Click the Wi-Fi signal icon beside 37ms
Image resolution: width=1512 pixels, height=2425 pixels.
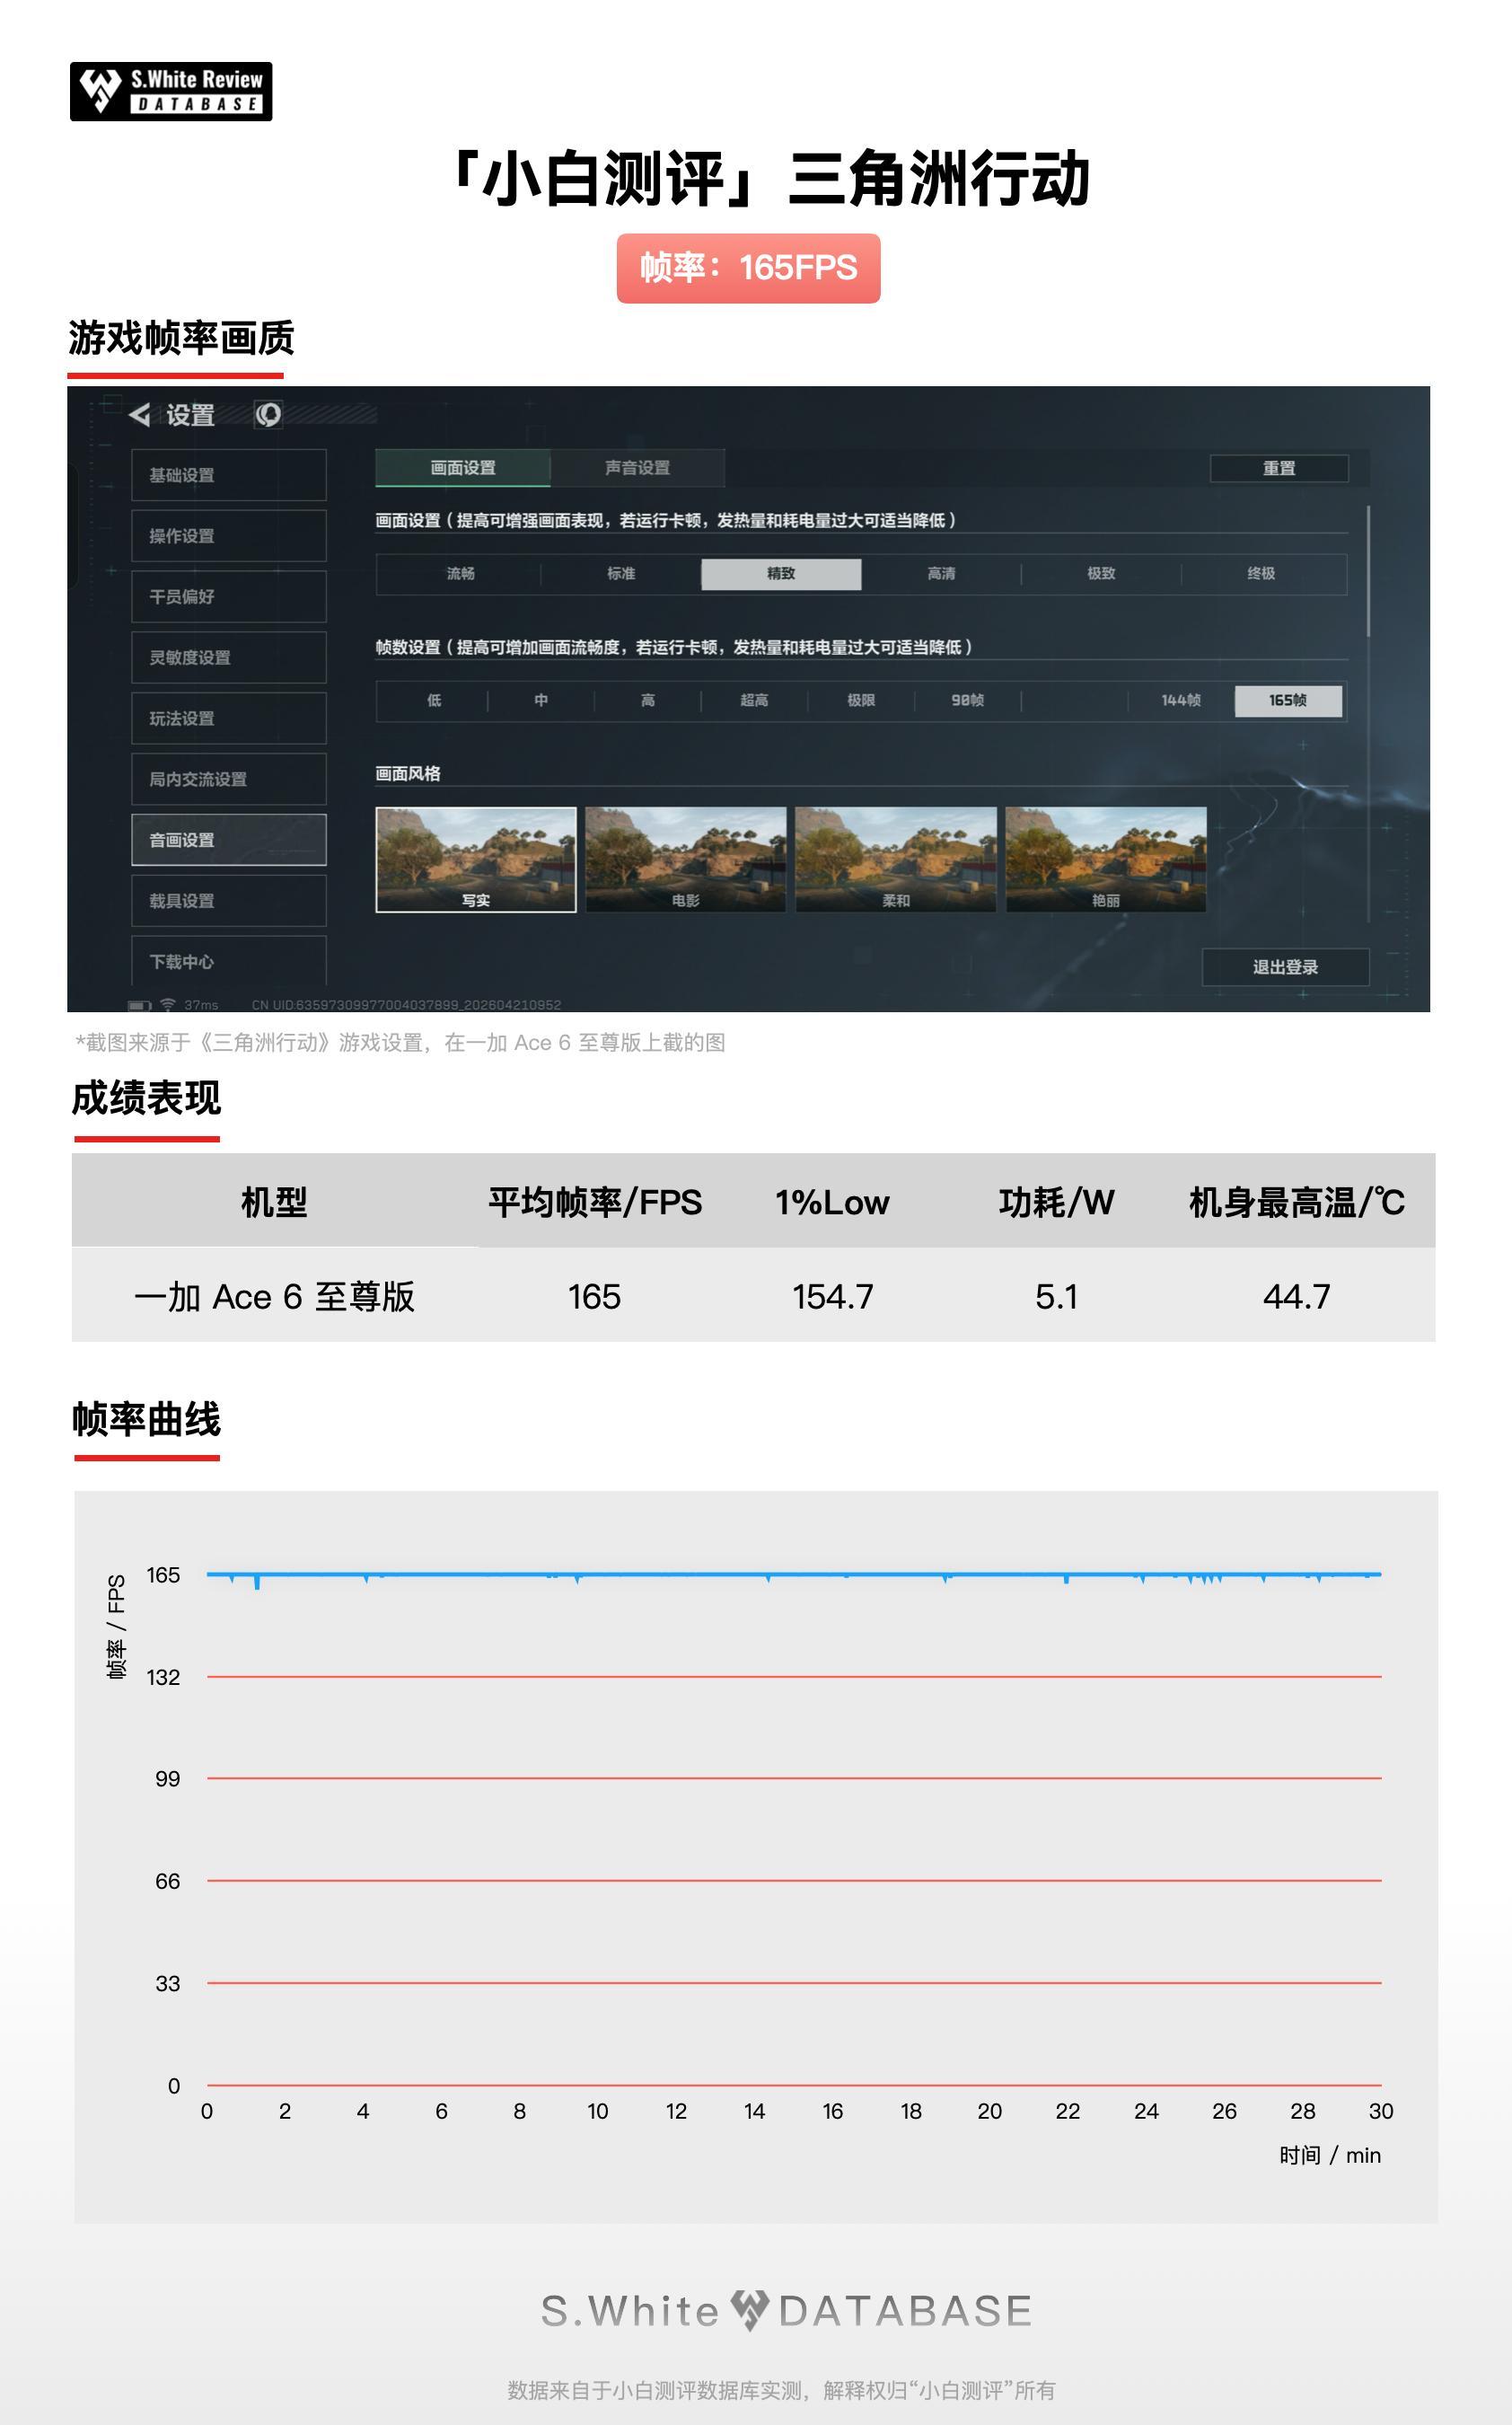[168, 1004]
